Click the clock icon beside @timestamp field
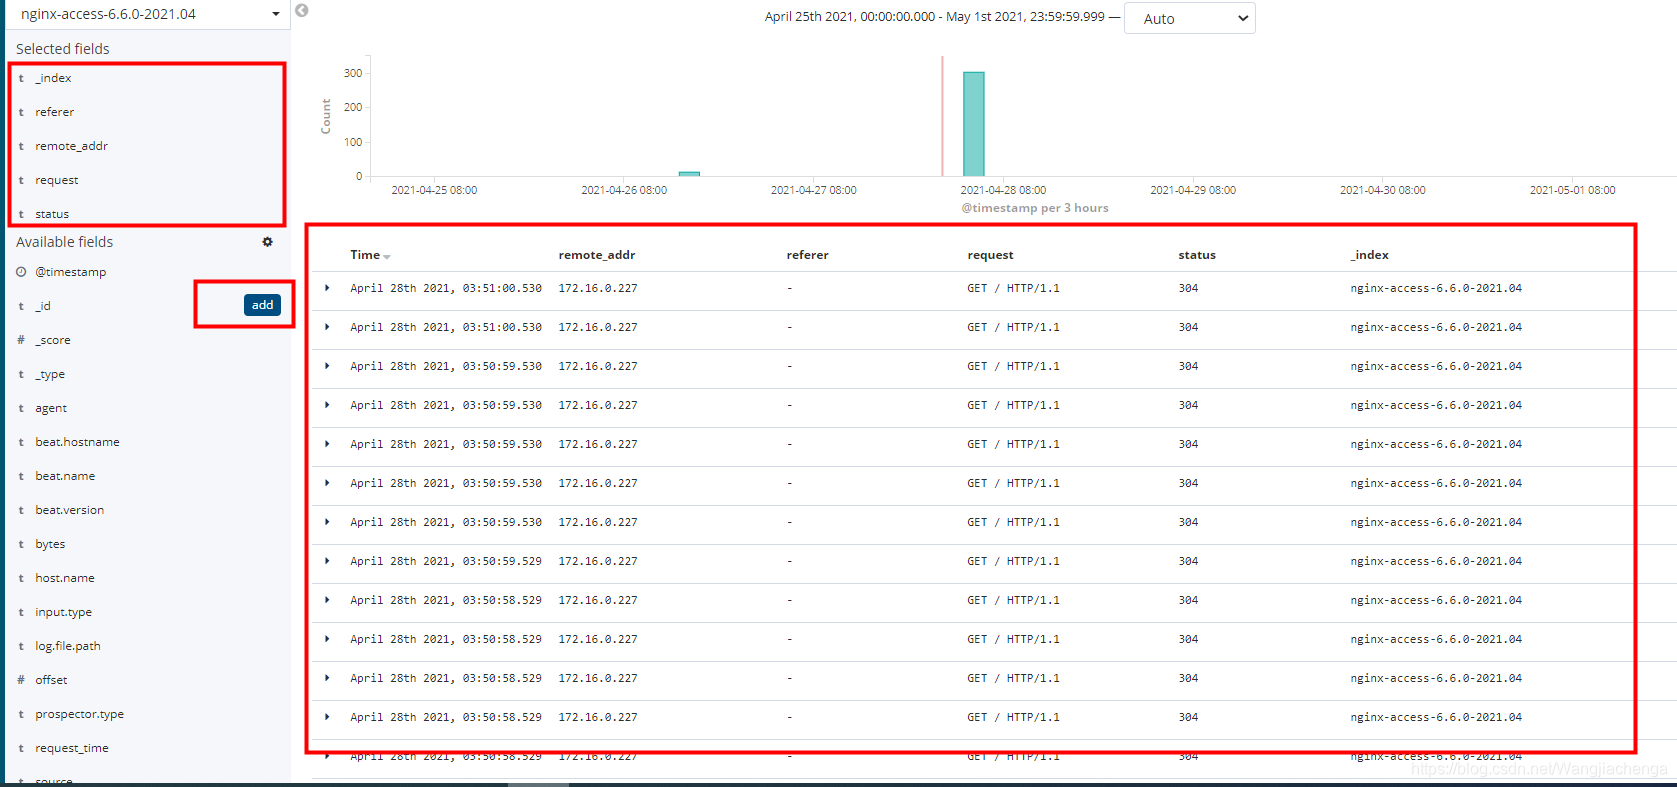 21,272
